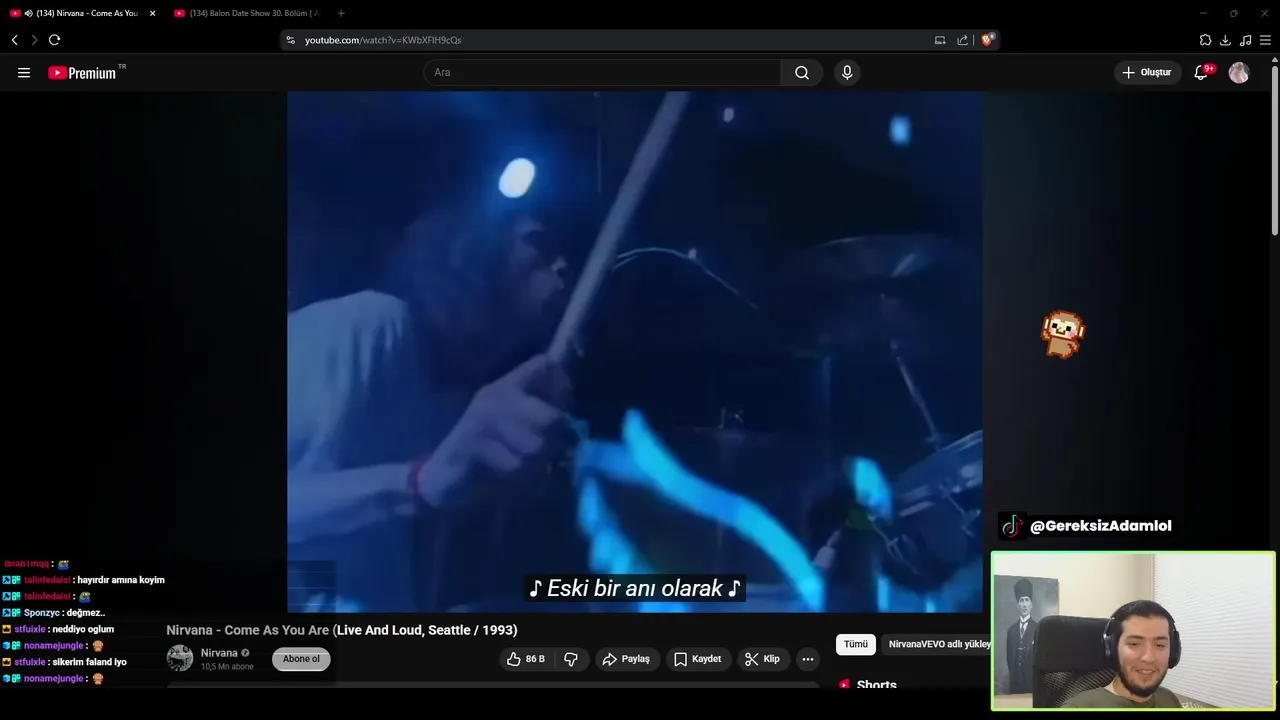Click the install/cast screen icon in address bar
This screenshot has width=1280, height=720.
point(940,40)
